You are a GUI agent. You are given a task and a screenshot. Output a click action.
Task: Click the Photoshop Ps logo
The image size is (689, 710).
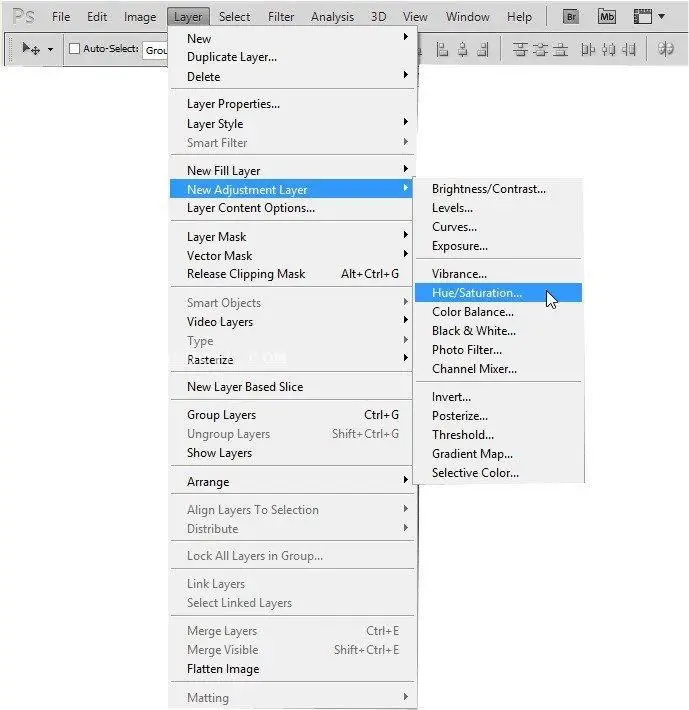tap(24, 17)
